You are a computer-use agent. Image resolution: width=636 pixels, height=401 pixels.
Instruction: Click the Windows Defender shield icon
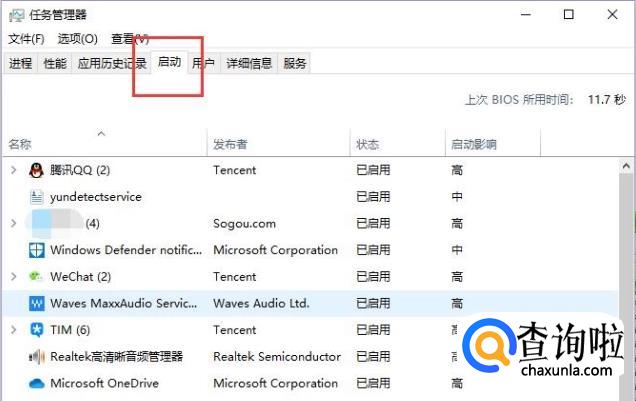click(x=37, y=250)
